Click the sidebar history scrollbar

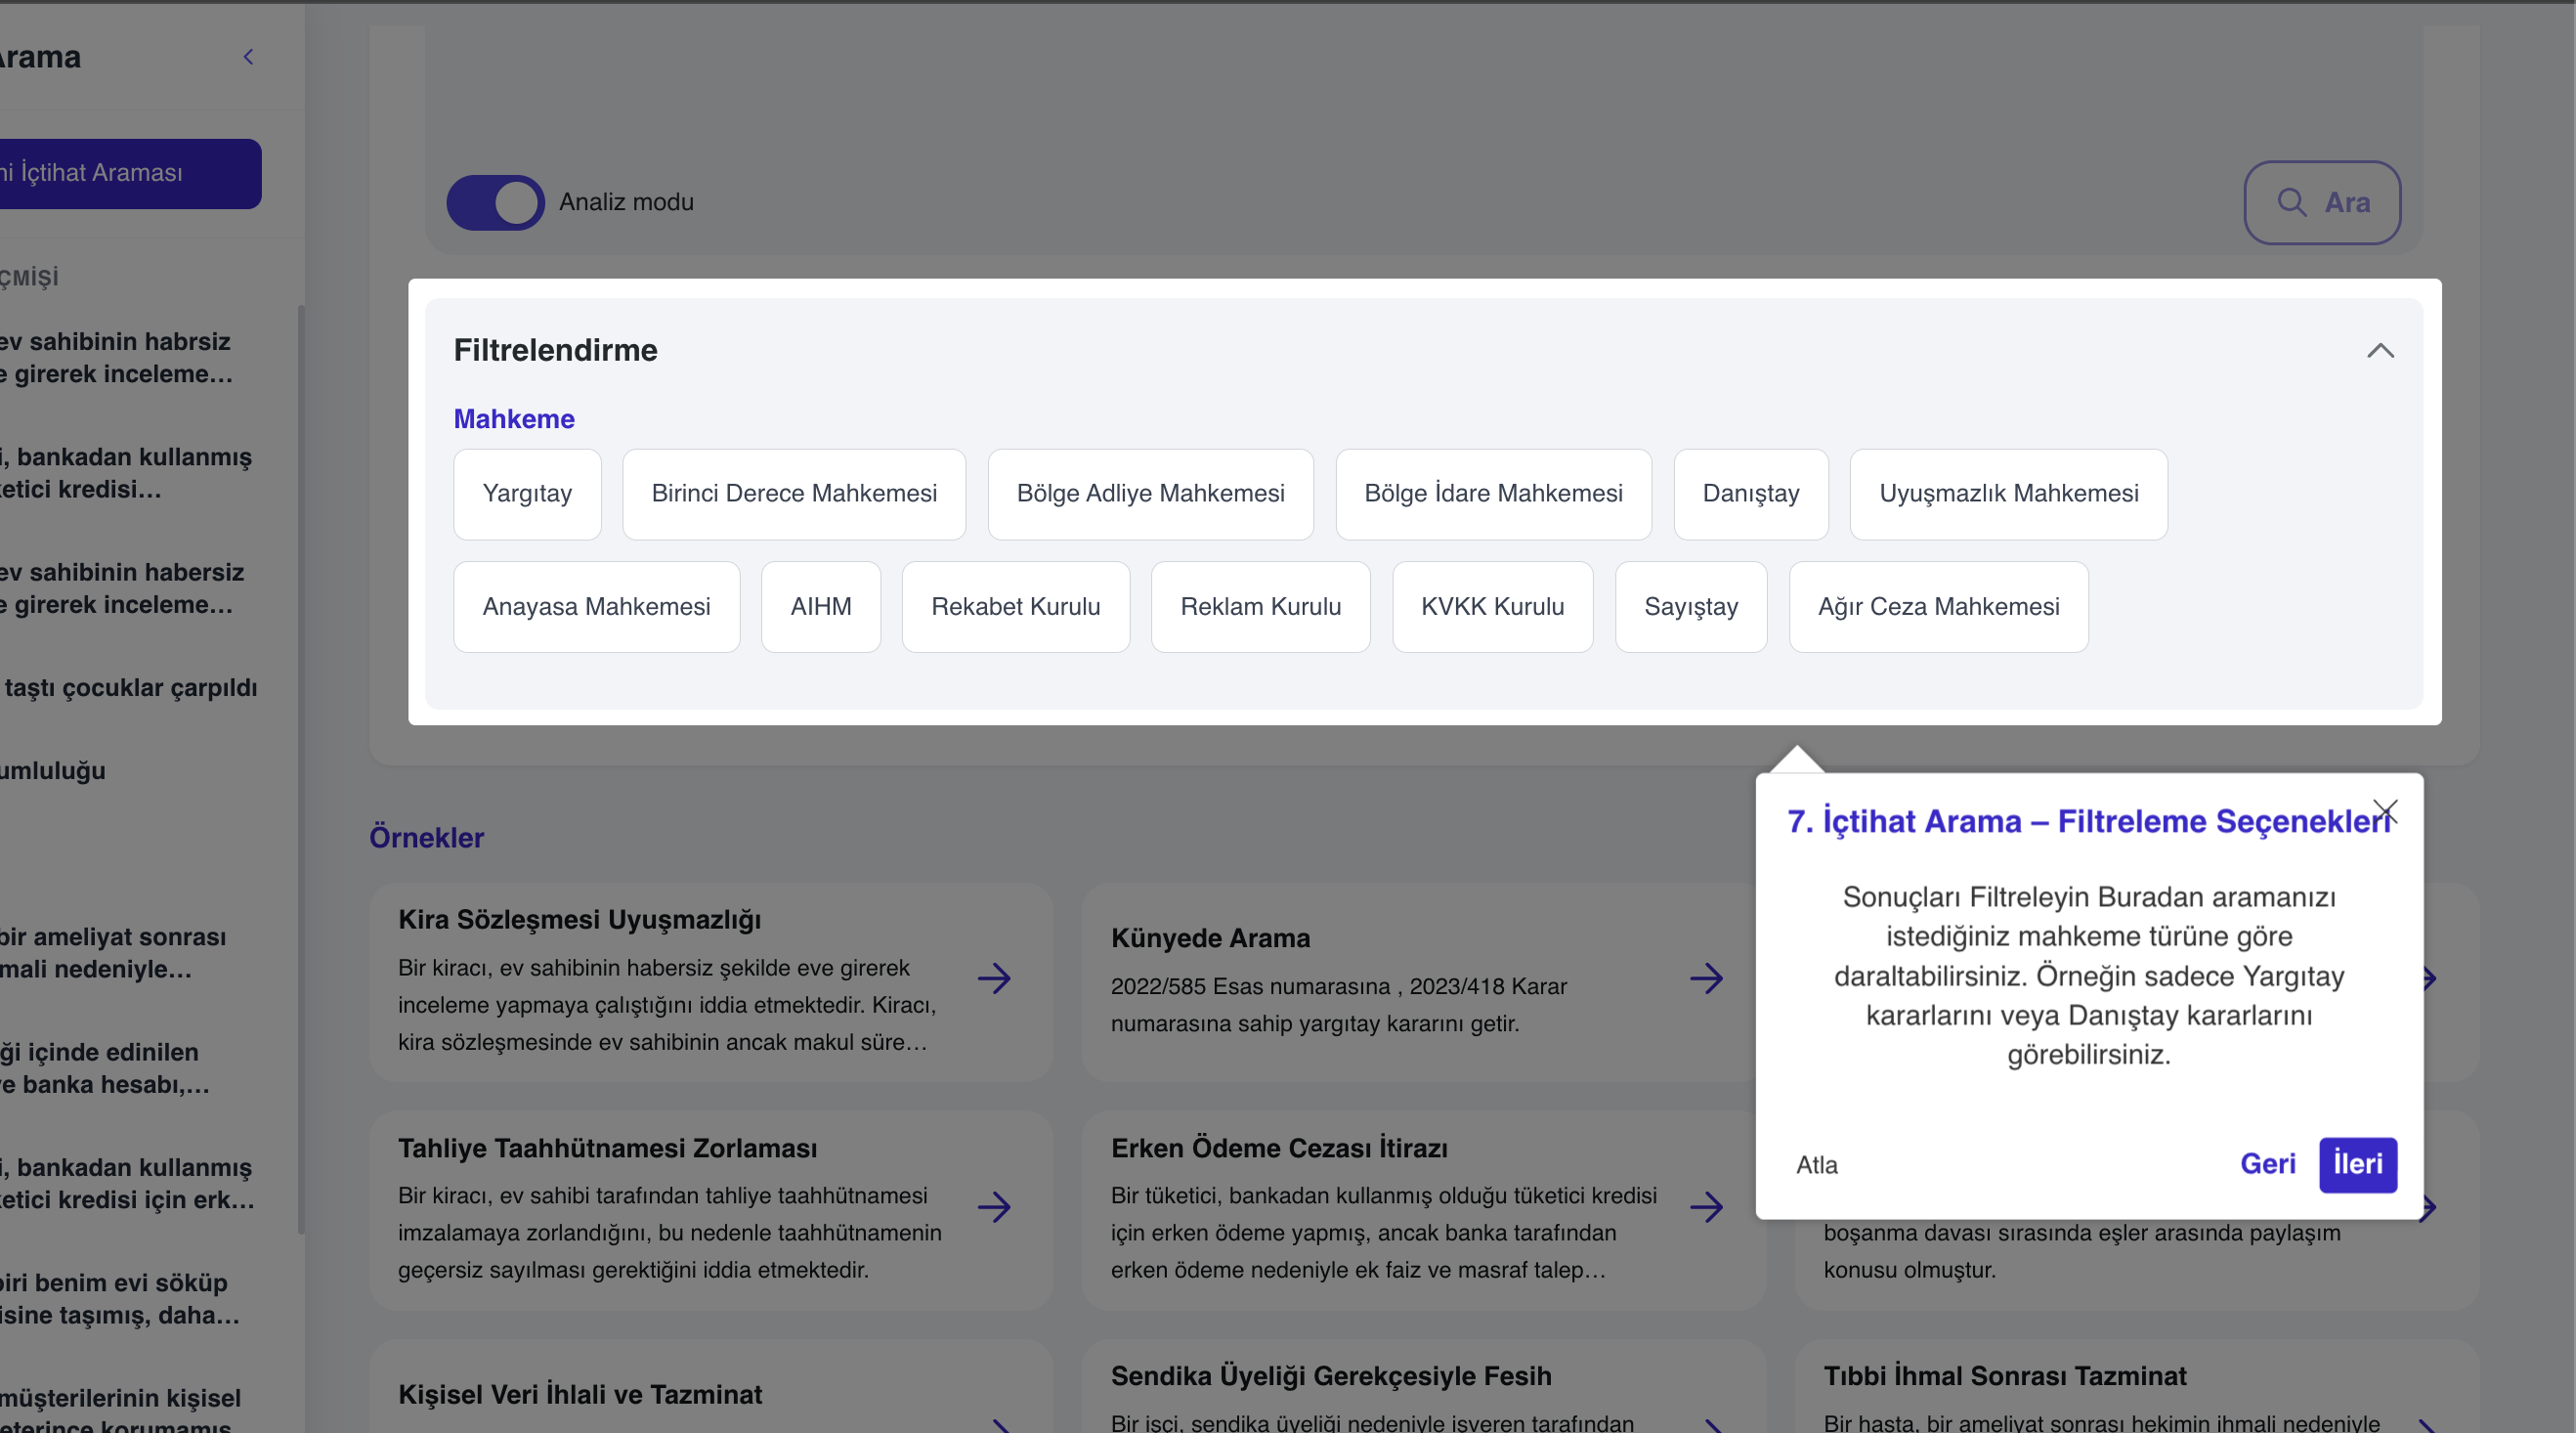[x=300, y=770]
